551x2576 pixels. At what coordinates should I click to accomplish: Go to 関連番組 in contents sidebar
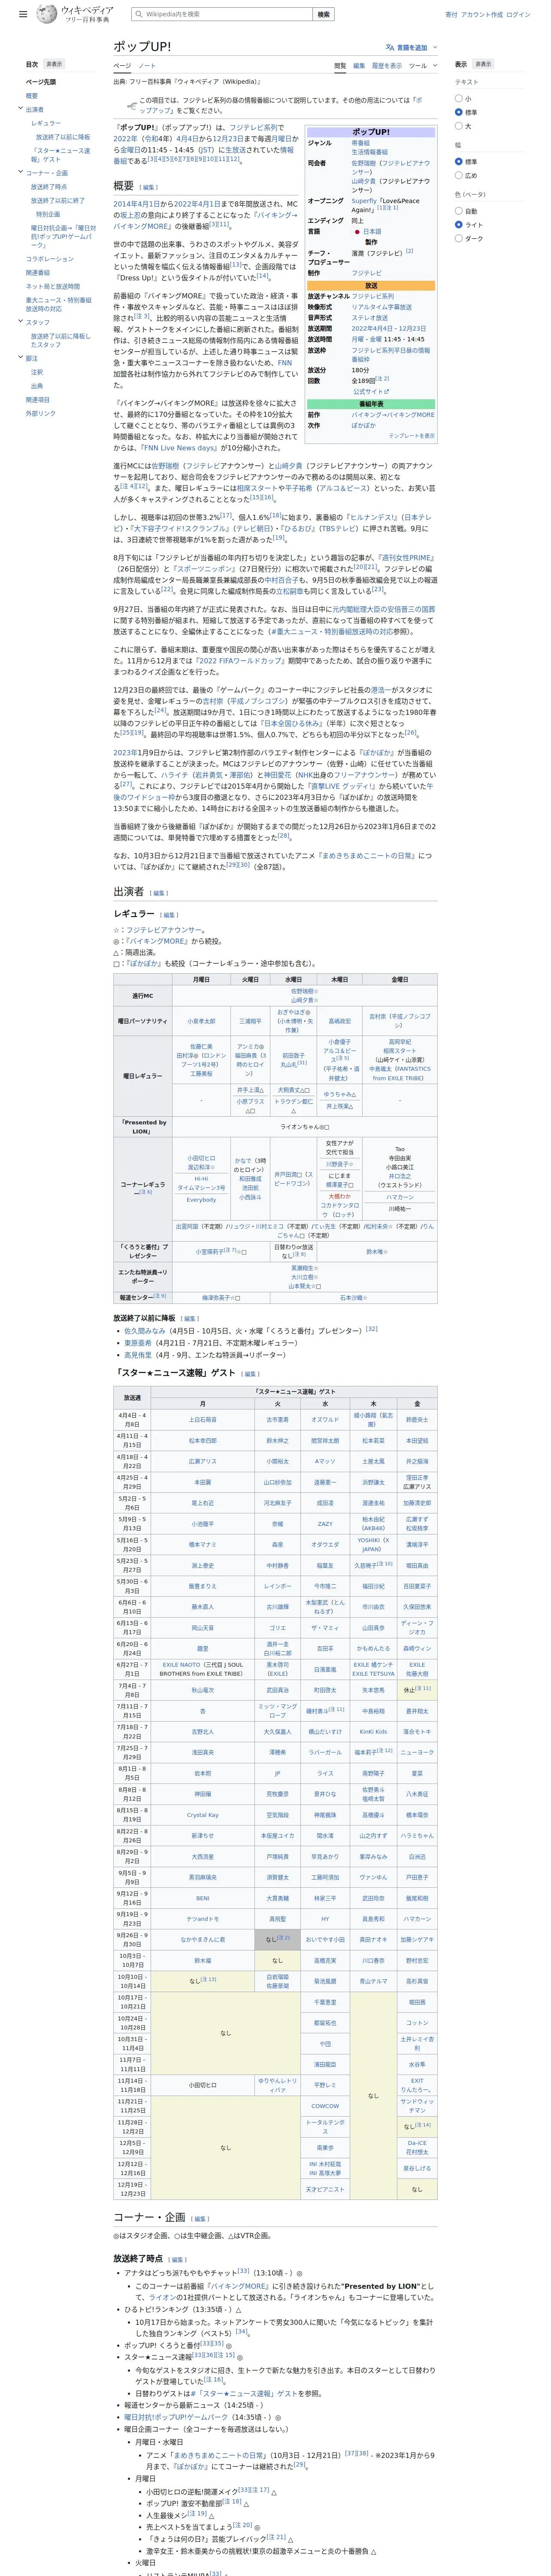(38, 272)
